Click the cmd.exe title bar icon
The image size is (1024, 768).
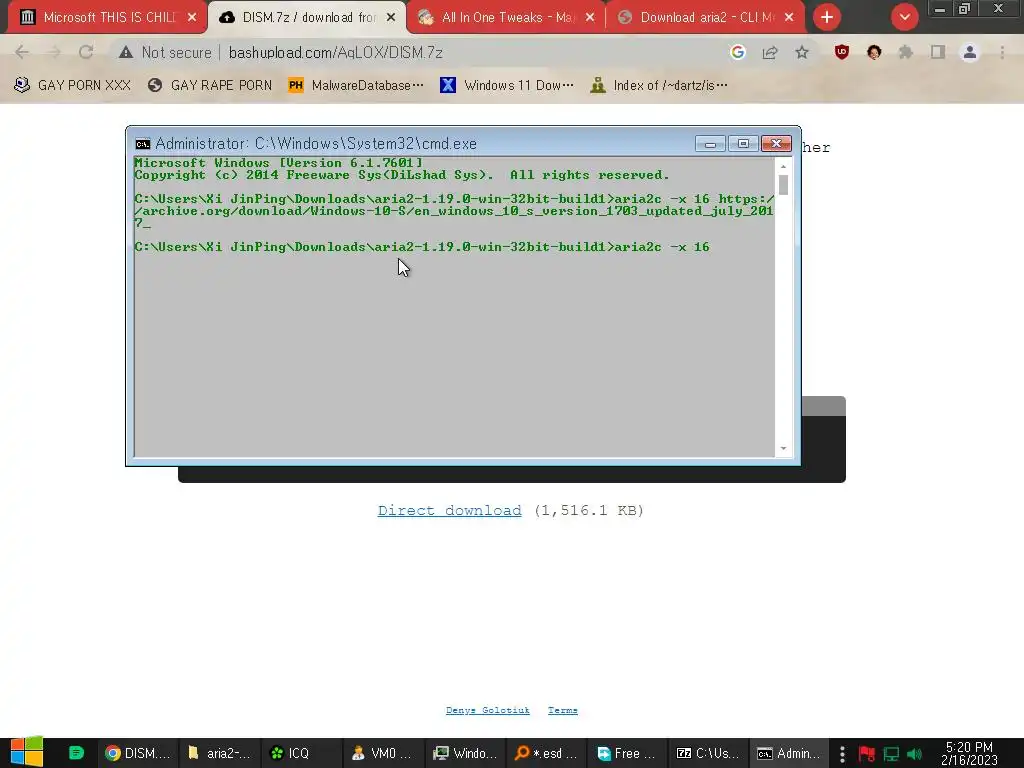(142, 144)
